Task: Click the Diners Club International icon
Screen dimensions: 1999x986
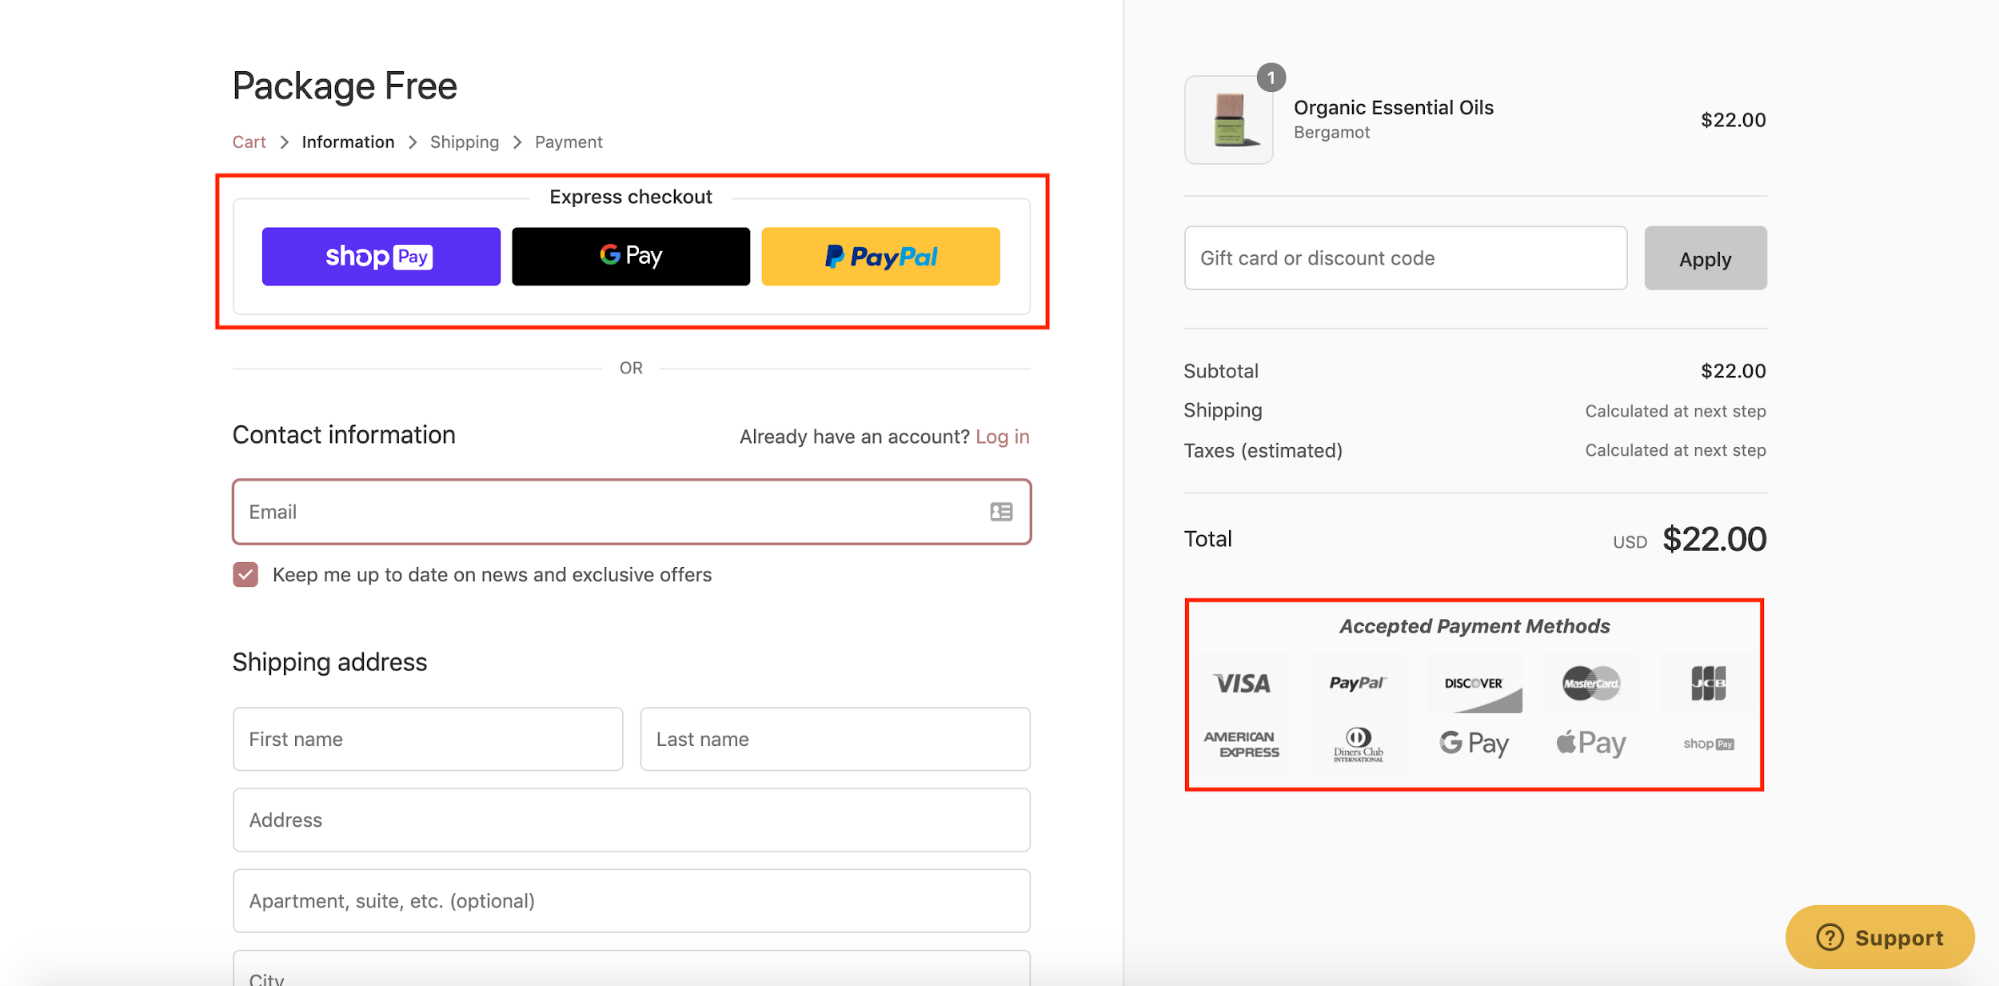Action: click(x=1357, y=743)
